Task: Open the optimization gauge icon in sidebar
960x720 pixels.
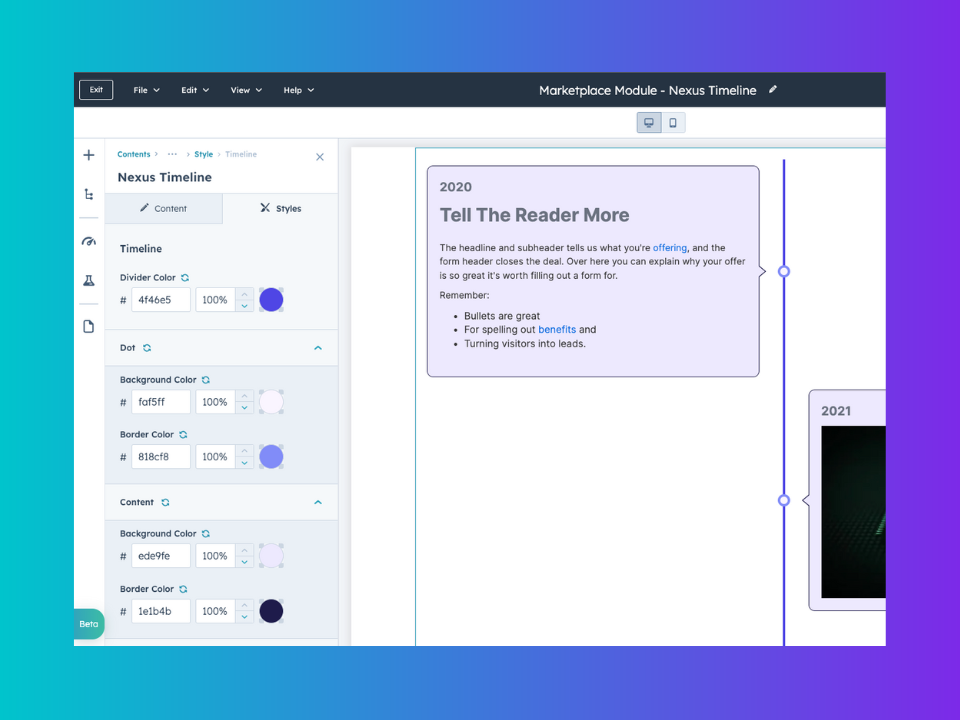Action: [x=89, y=241]
